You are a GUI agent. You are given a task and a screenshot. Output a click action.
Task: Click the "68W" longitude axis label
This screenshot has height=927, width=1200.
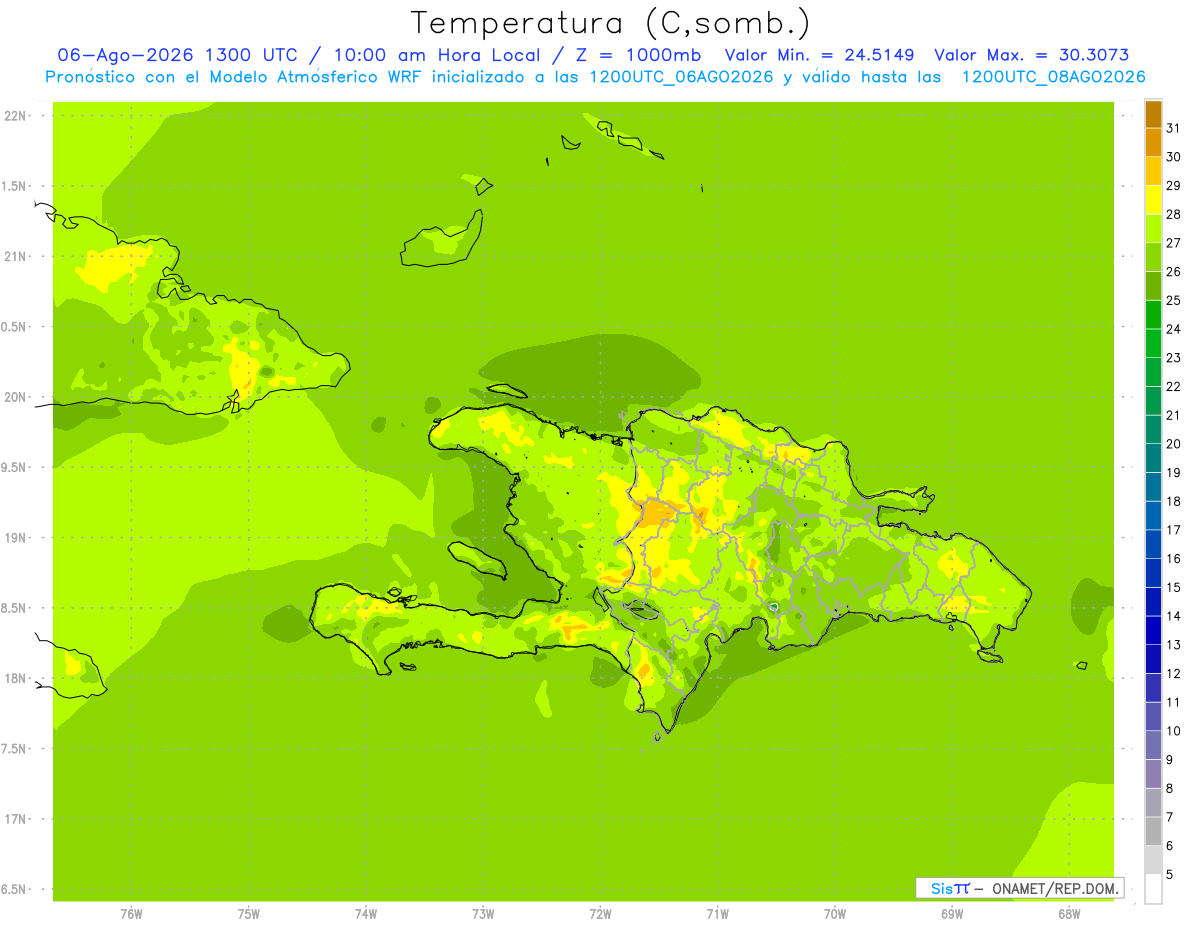(1069, 914)
